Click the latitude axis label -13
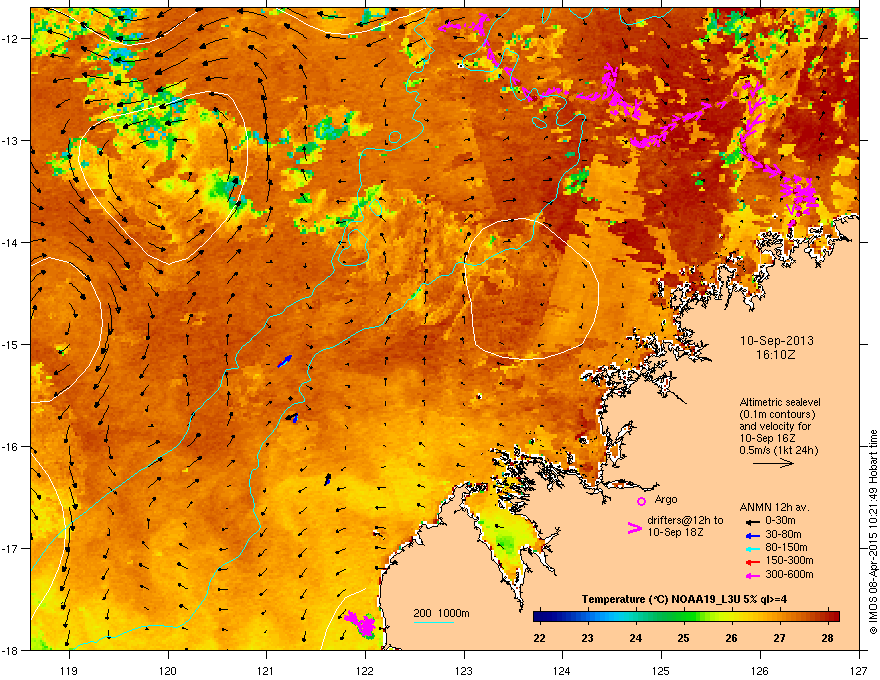The image size is (880, 680). 10,140
